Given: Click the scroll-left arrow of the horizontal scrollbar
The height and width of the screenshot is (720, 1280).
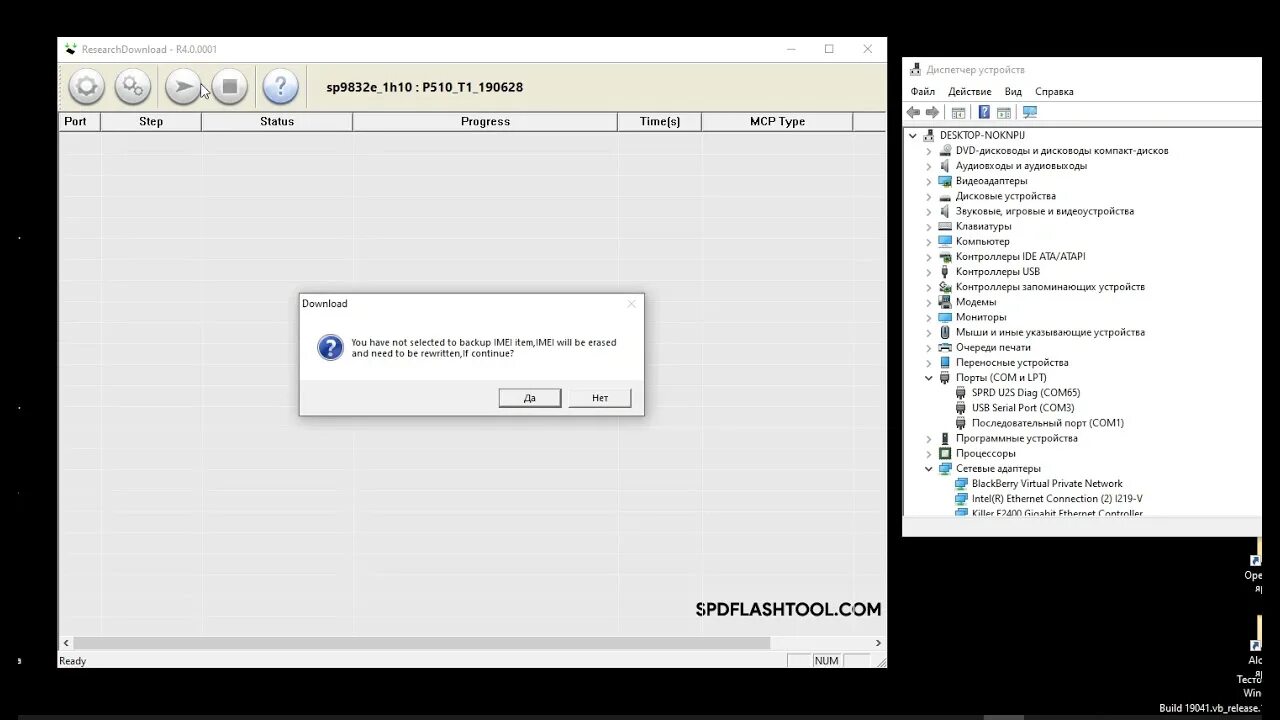Looking at the screenshot, I should pyautogui.click(x=67, y=643).
